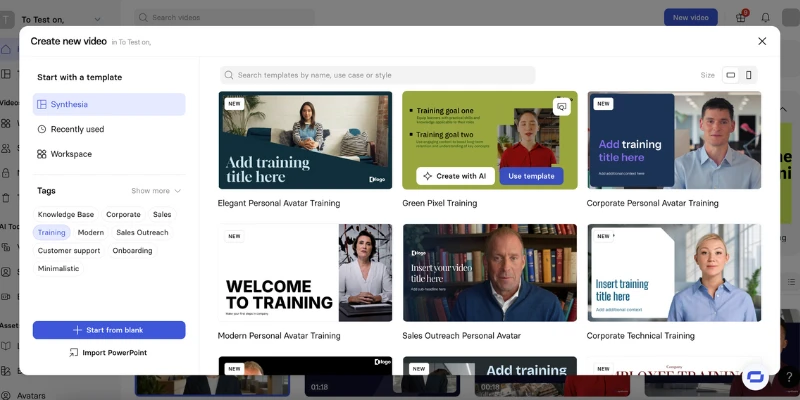This screenshot has height=400, width=800.
Task: Click Import PowerPoint
Action: [108, 353]
